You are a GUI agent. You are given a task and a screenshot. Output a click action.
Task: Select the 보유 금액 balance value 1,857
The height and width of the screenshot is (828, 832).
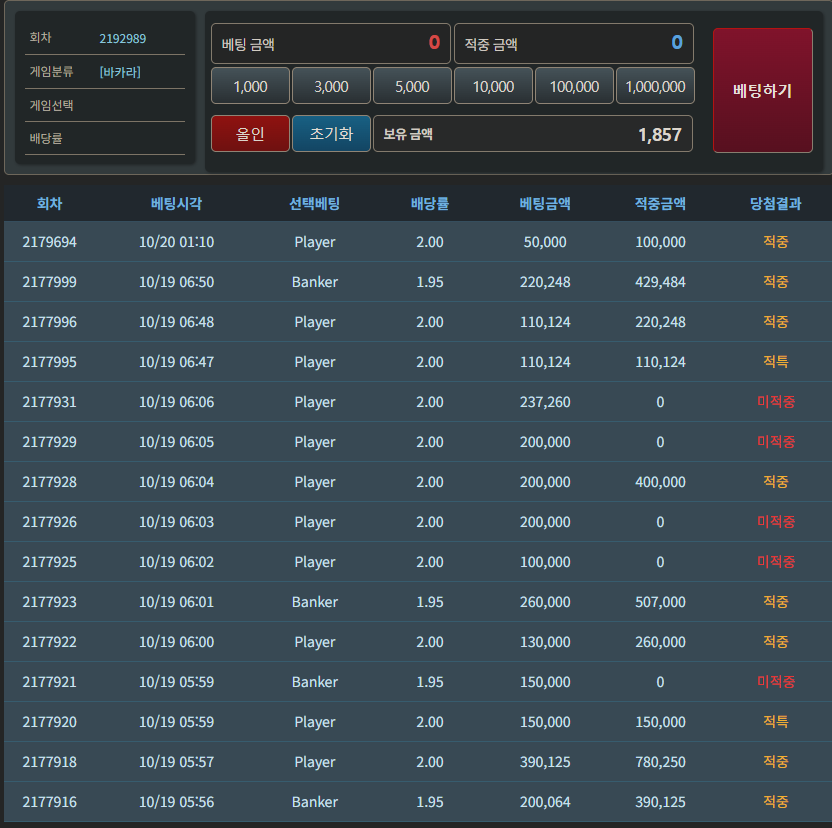(660, 135)
